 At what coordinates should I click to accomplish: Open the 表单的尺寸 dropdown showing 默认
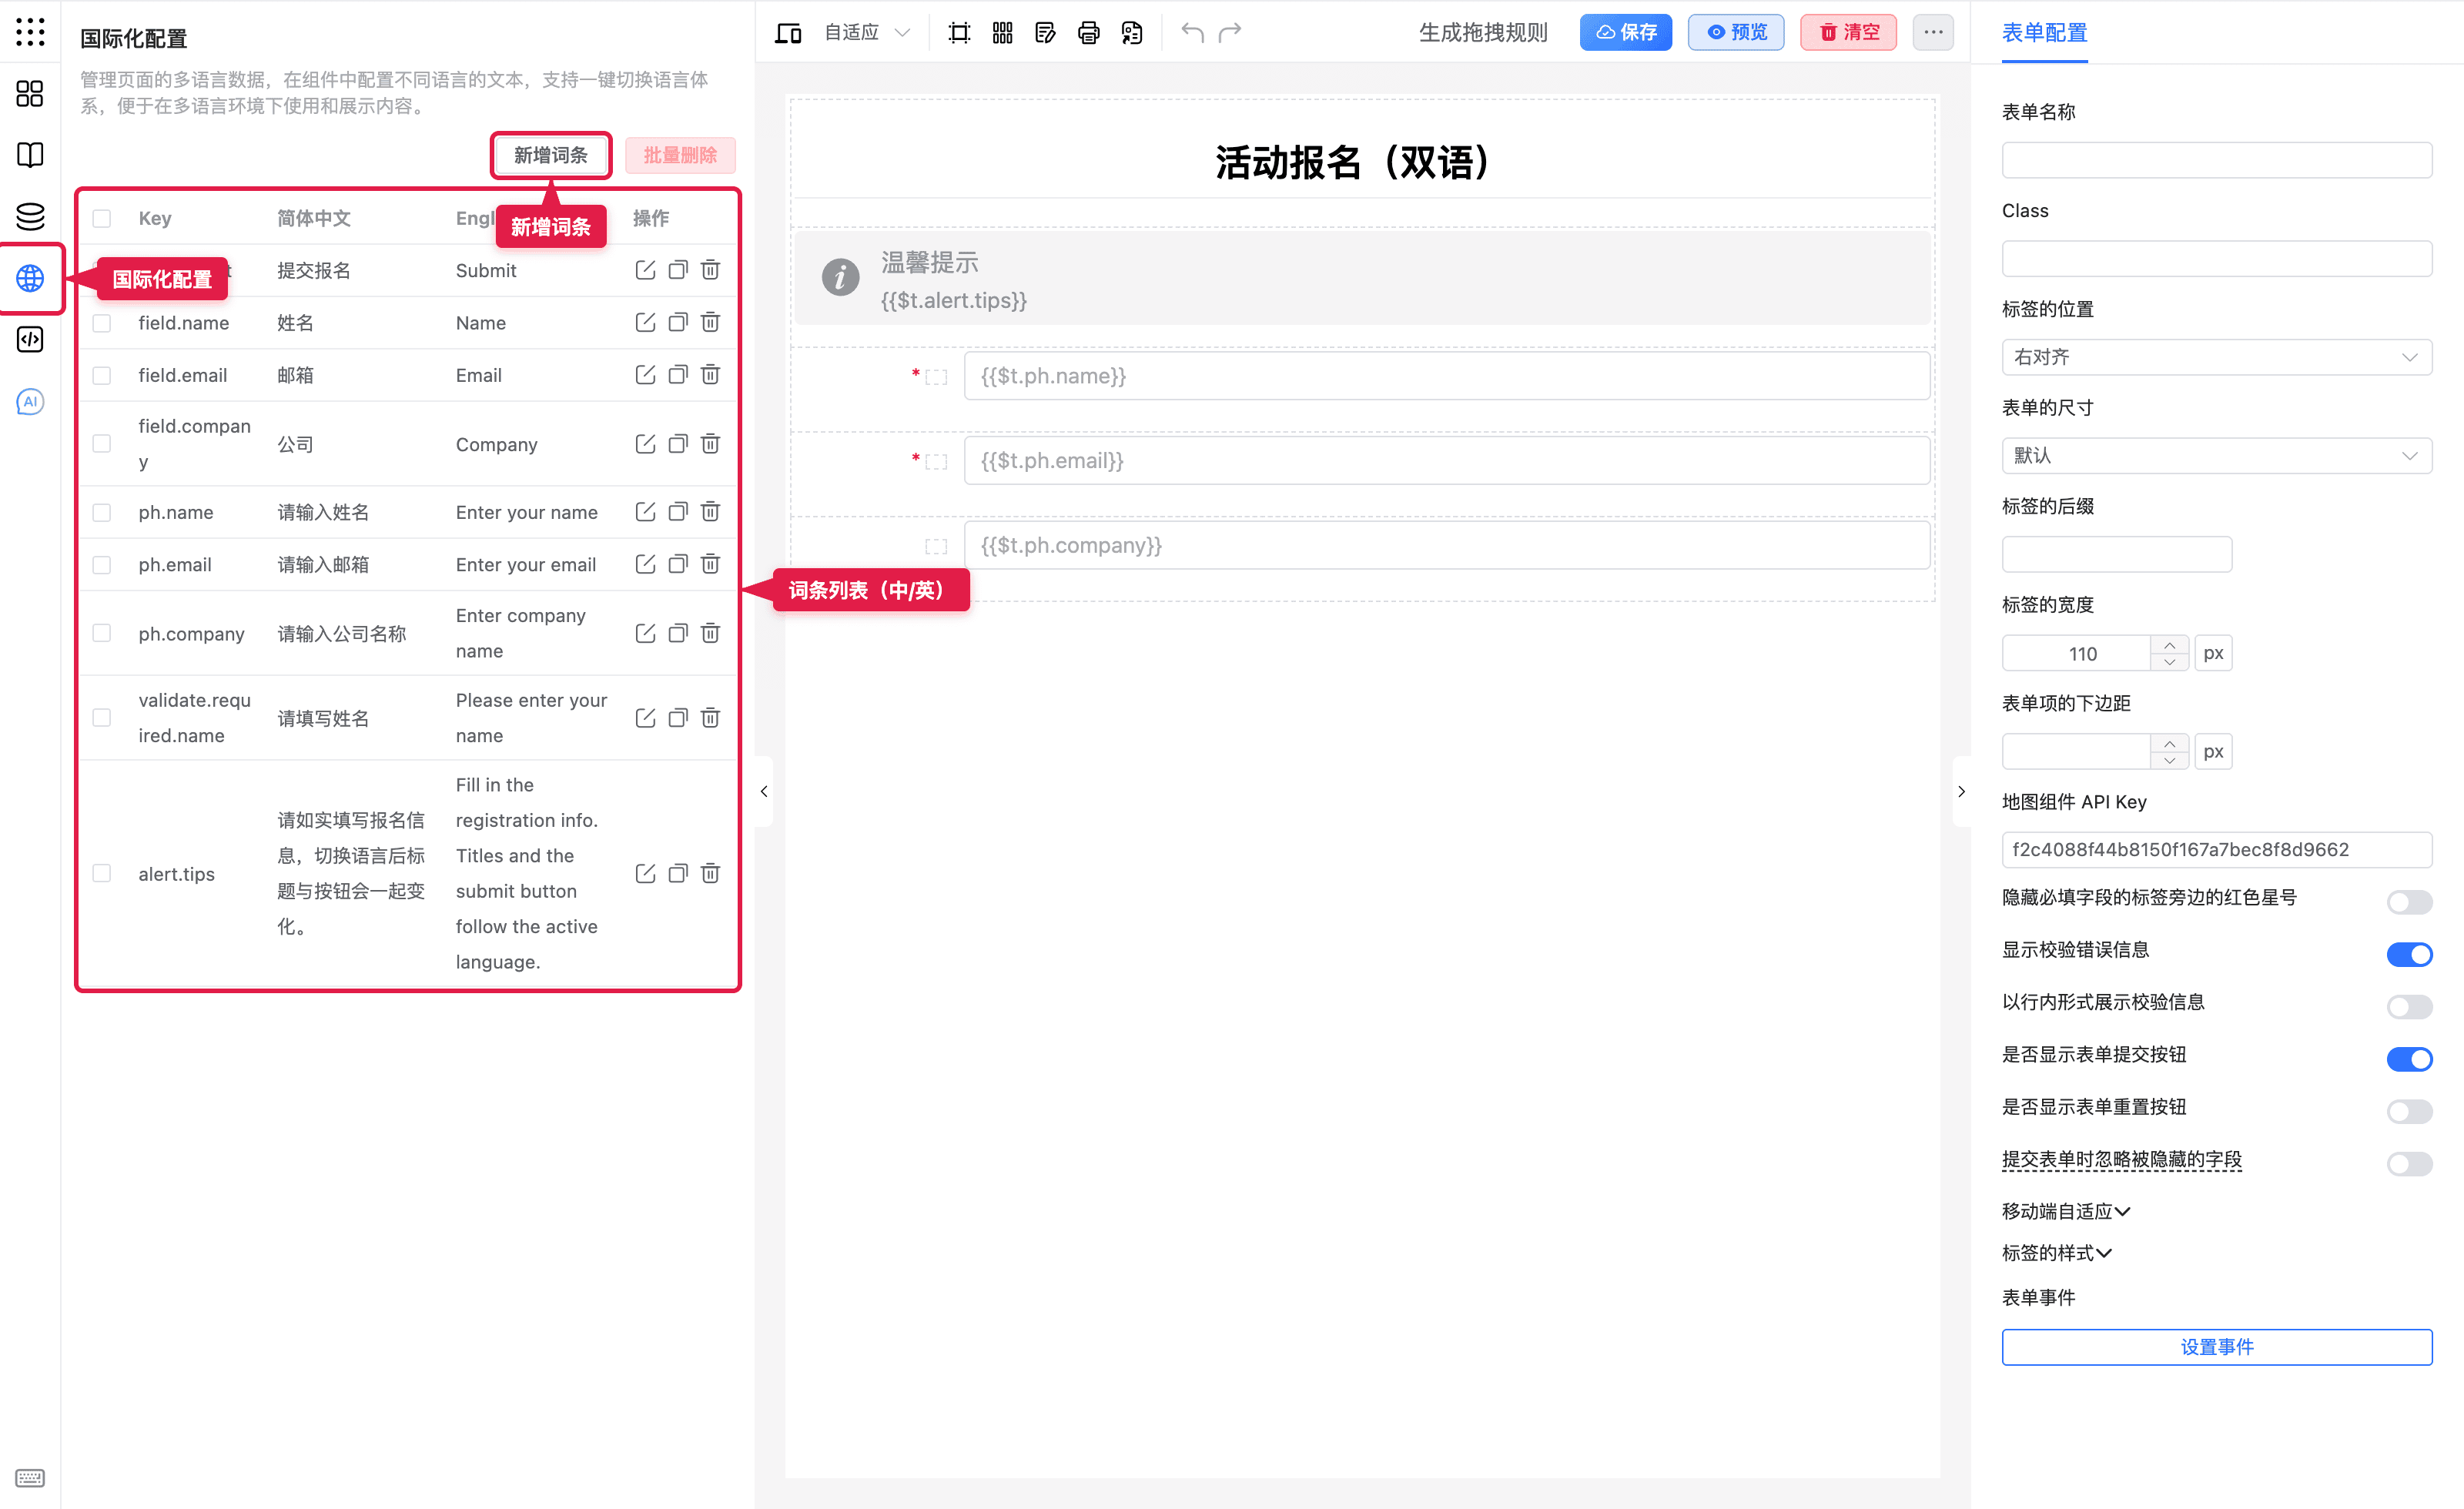(x=2216, y=455)
